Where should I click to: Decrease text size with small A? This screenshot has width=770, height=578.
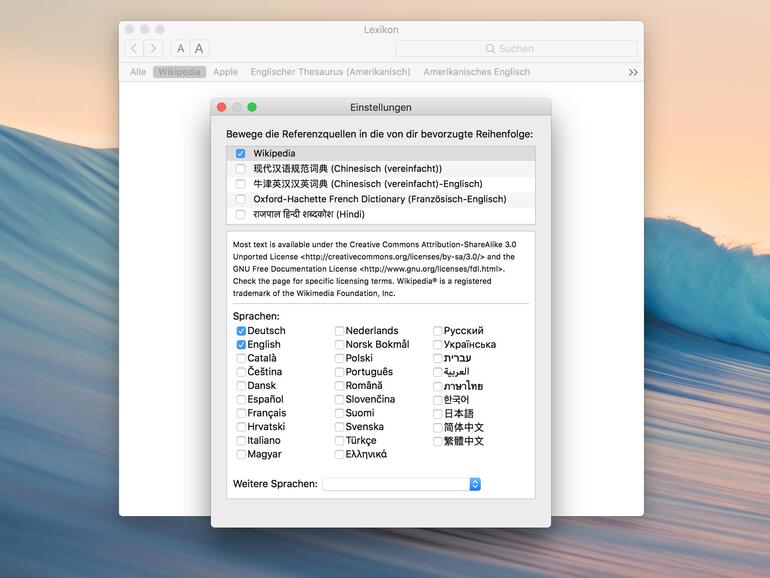click(x=181, y=49)
